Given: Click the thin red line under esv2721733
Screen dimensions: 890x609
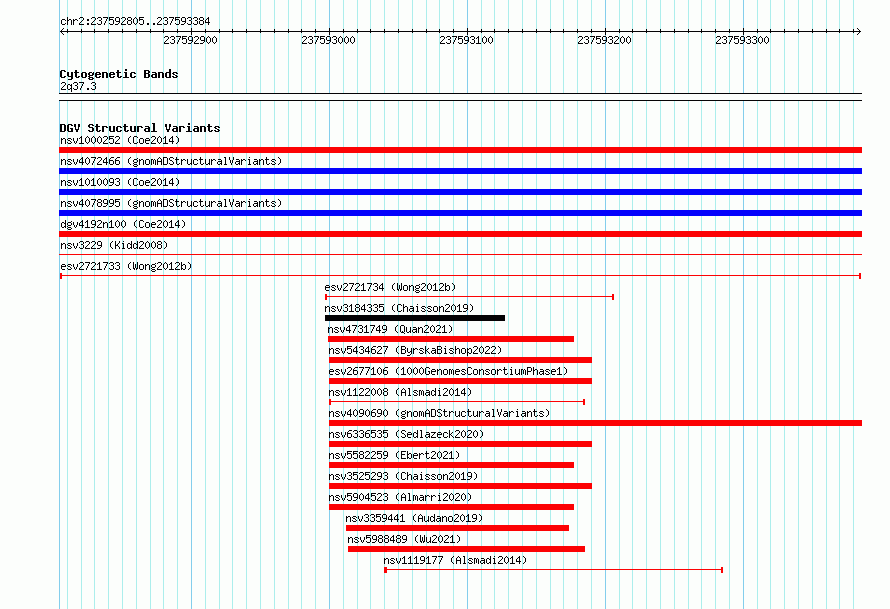Looking at the screenshot, I should click(460, 276).
